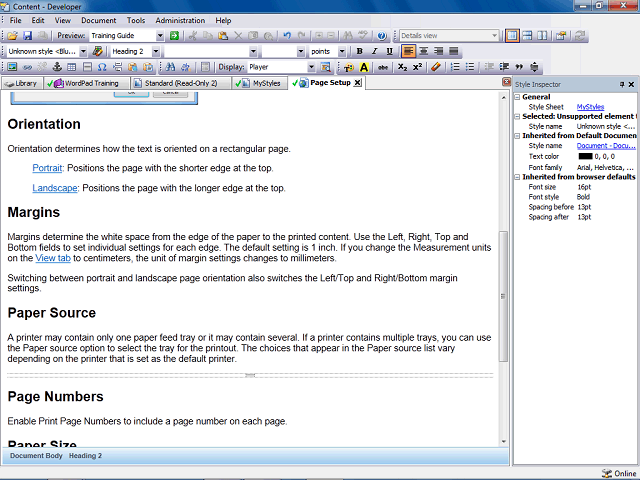This screenshot has width=640, height=480.
Task: Open the File menu
Action: coord(16,20)
